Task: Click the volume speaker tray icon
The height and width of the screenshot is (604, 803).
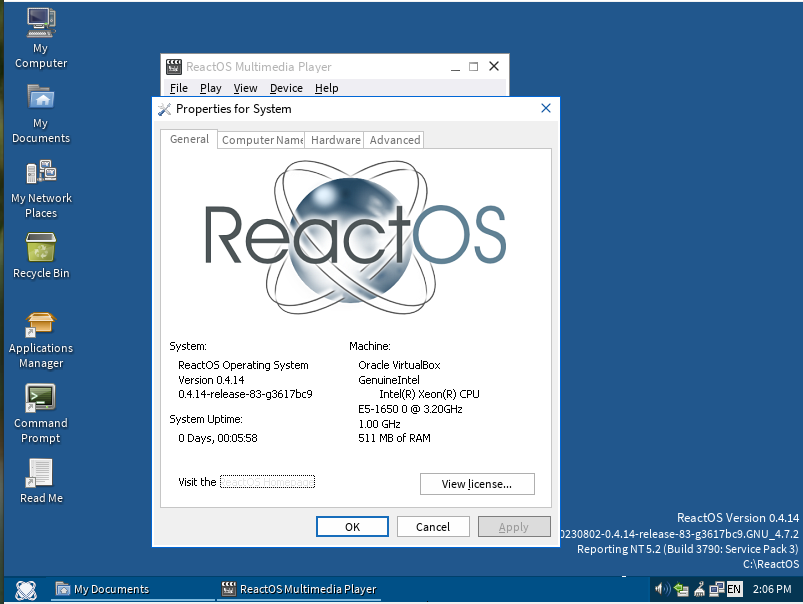Action: click(662, 589)
